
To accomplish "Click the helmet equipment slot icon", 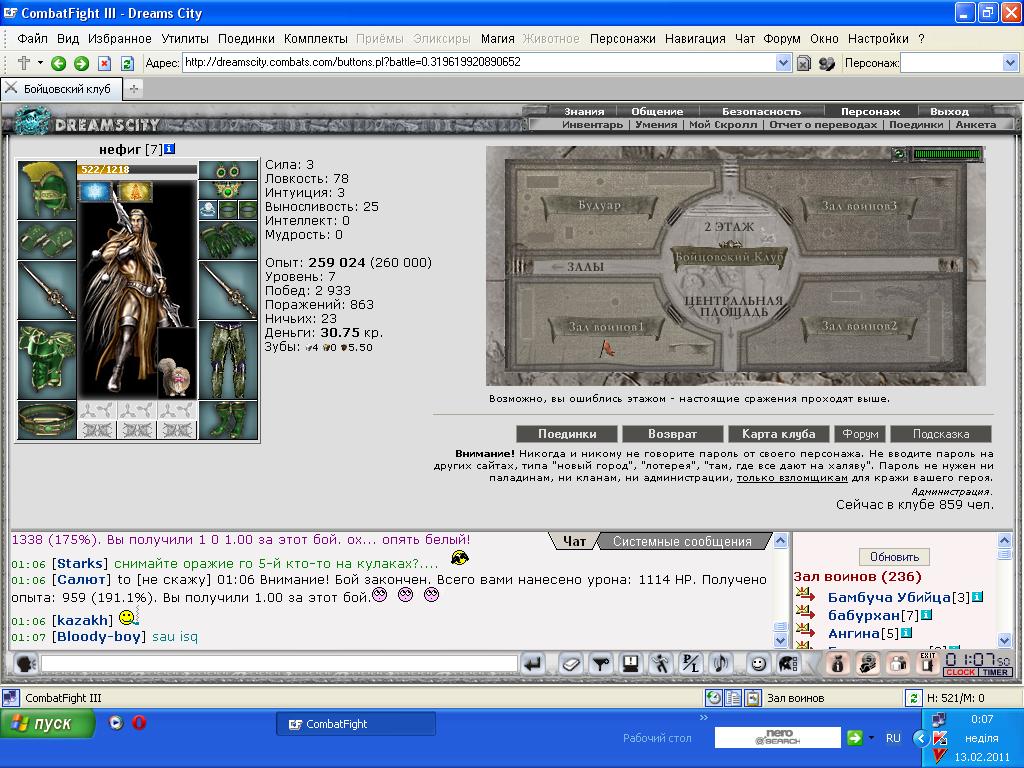I will (x=46, y=189).
